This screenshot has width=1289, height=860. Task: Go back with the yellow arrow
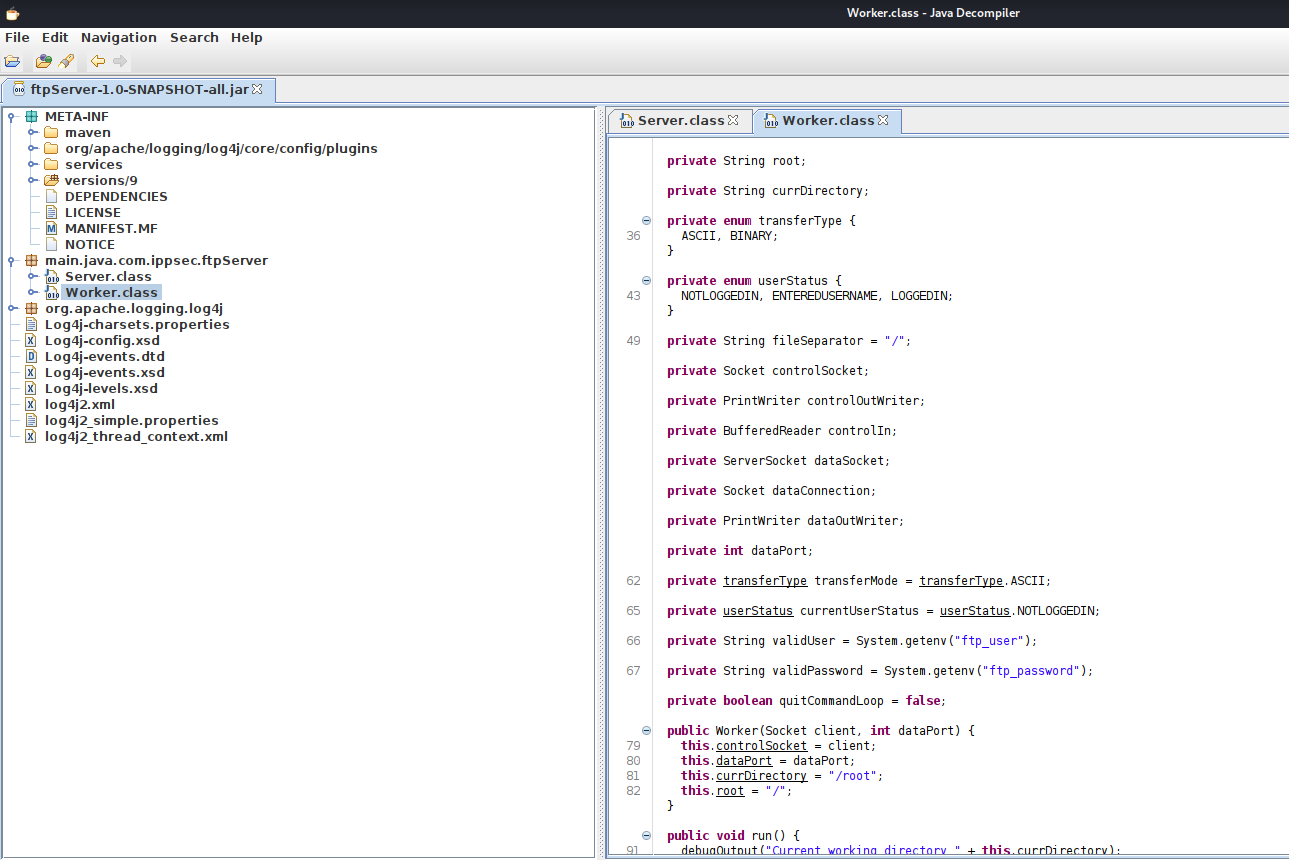98,61
